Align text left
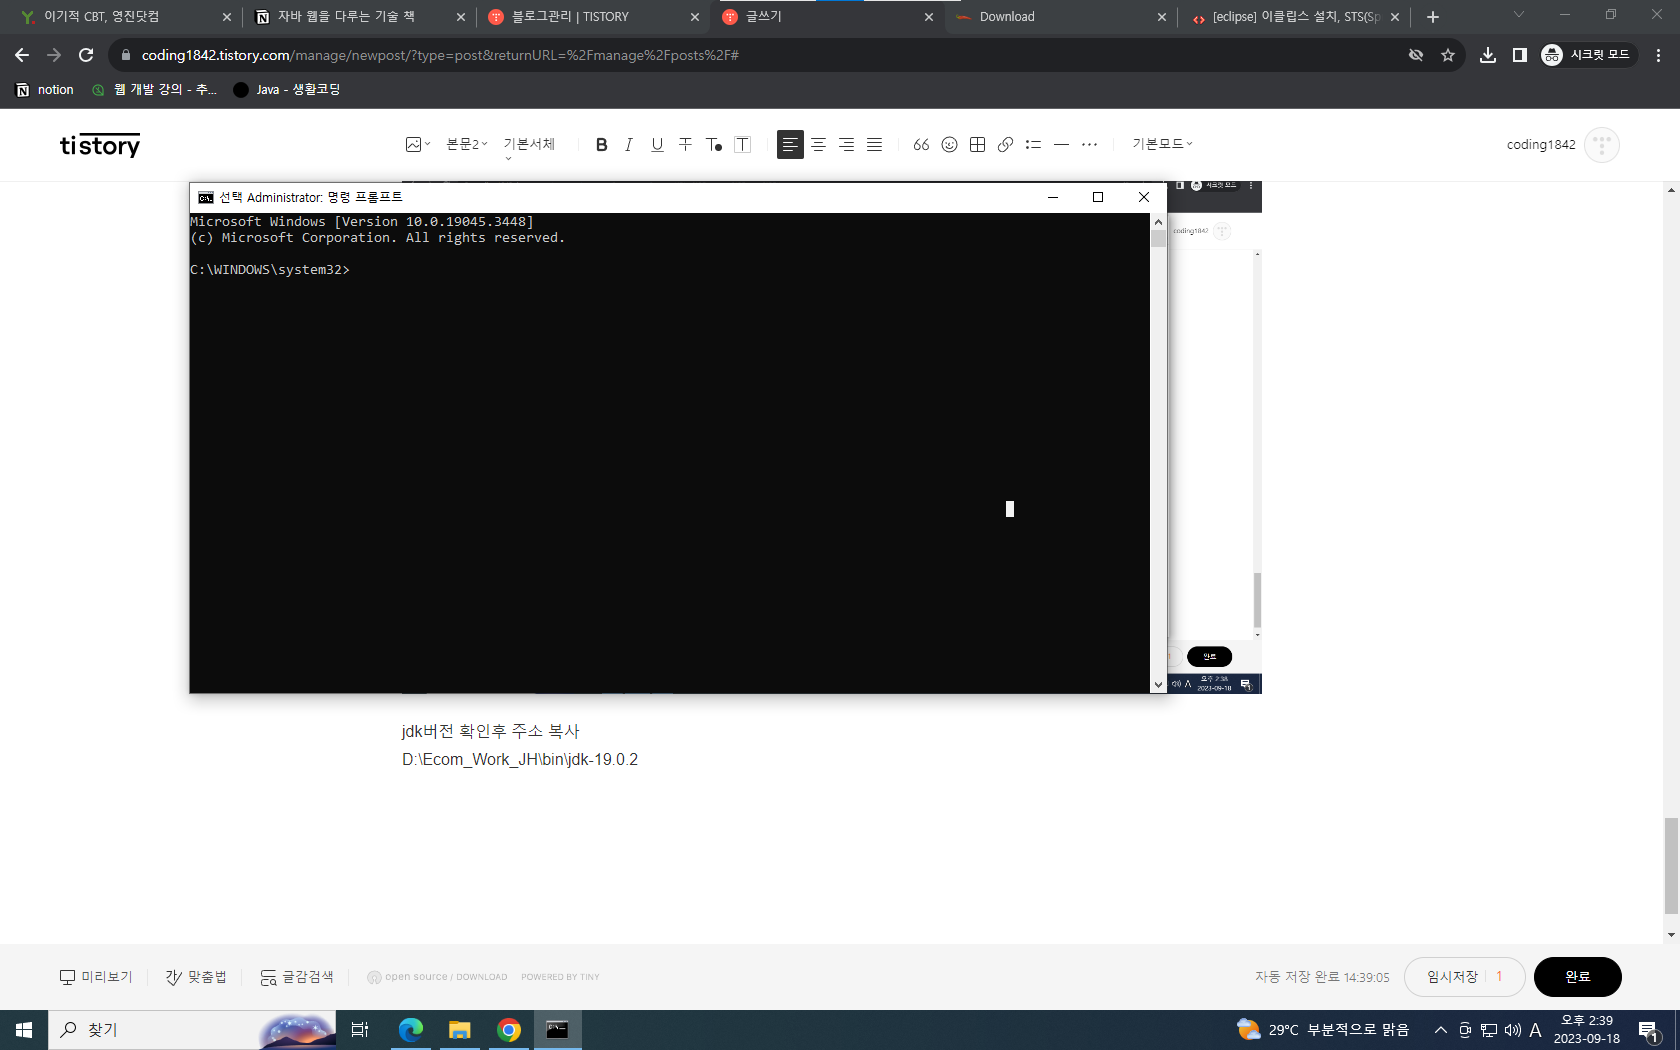The image size is (1680, 1050). pyautogui.click(x=790, y=145)
